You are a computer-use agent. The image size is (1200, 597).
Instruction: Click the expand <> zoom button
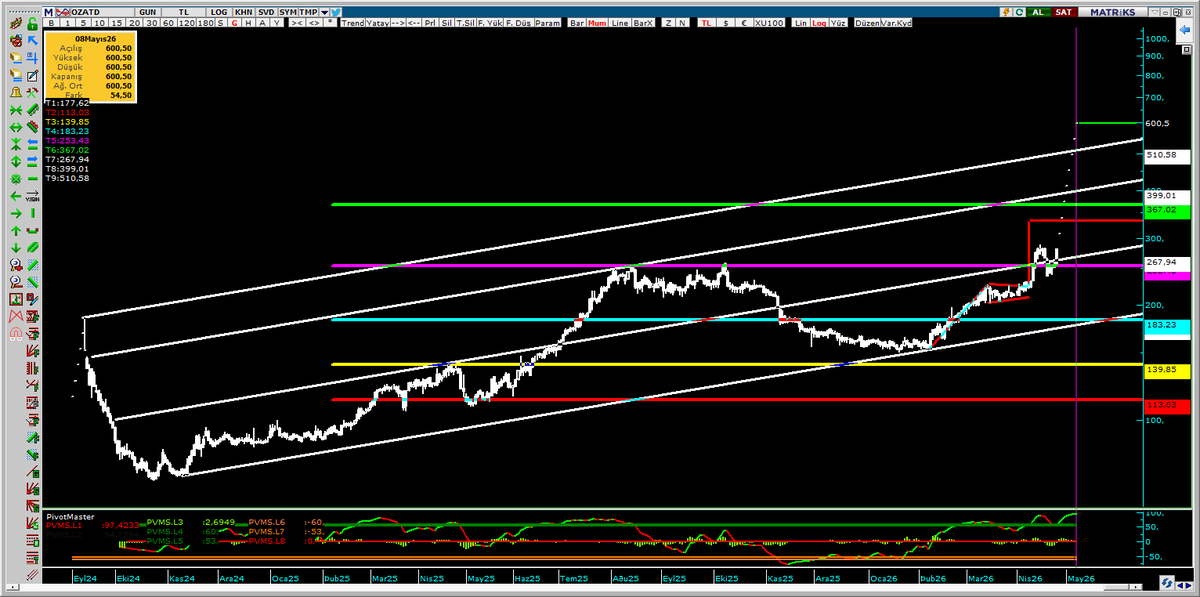coord(313,23)
